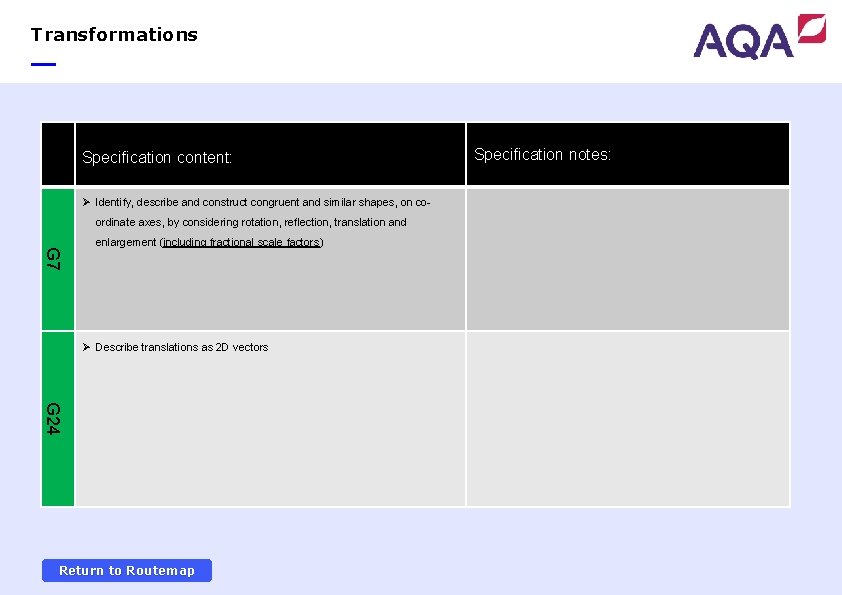Image resolution: width=842 pixels, height=595 pixels.
Task: Click the empty notes cell beside G7
Action: click(627, 258)
